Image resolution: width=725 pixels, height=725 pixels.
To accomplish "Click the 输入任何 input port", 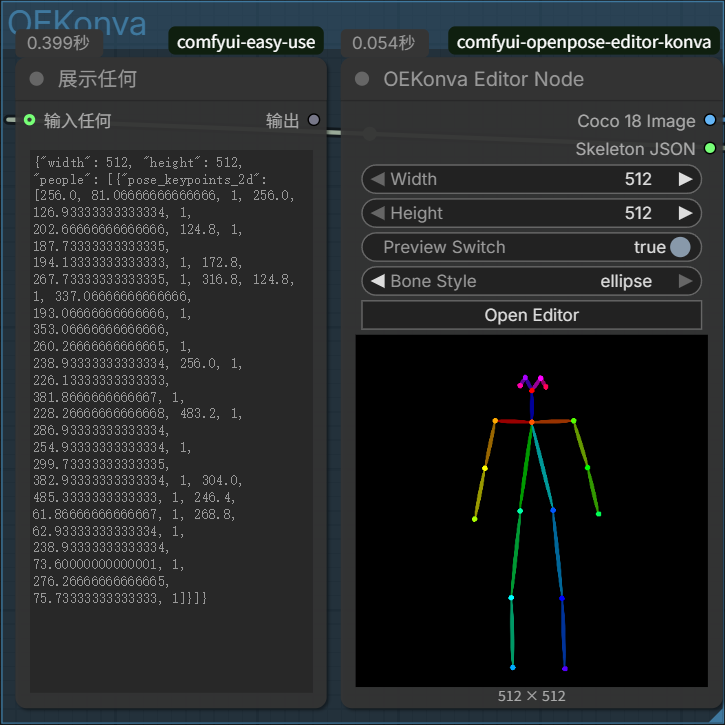I will click(x=30, y=120).
